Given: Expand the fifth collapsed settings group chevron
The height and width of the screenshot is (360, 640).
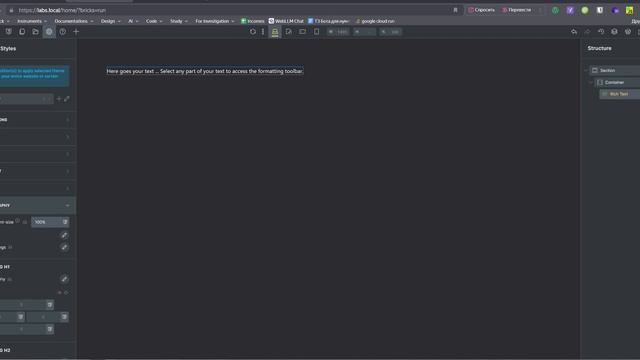Looking at the screenshot, I should (68, 189).
